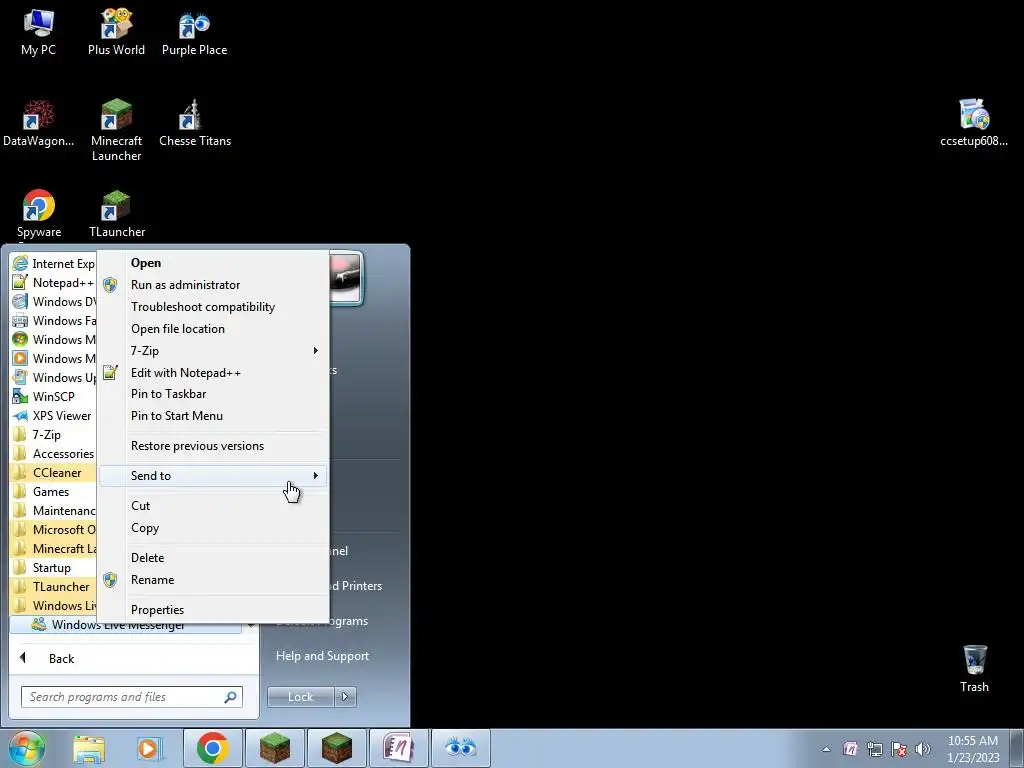Click the blue eyes taskbar icon
Screen dimensions: 1024x768
coord(460,748)
